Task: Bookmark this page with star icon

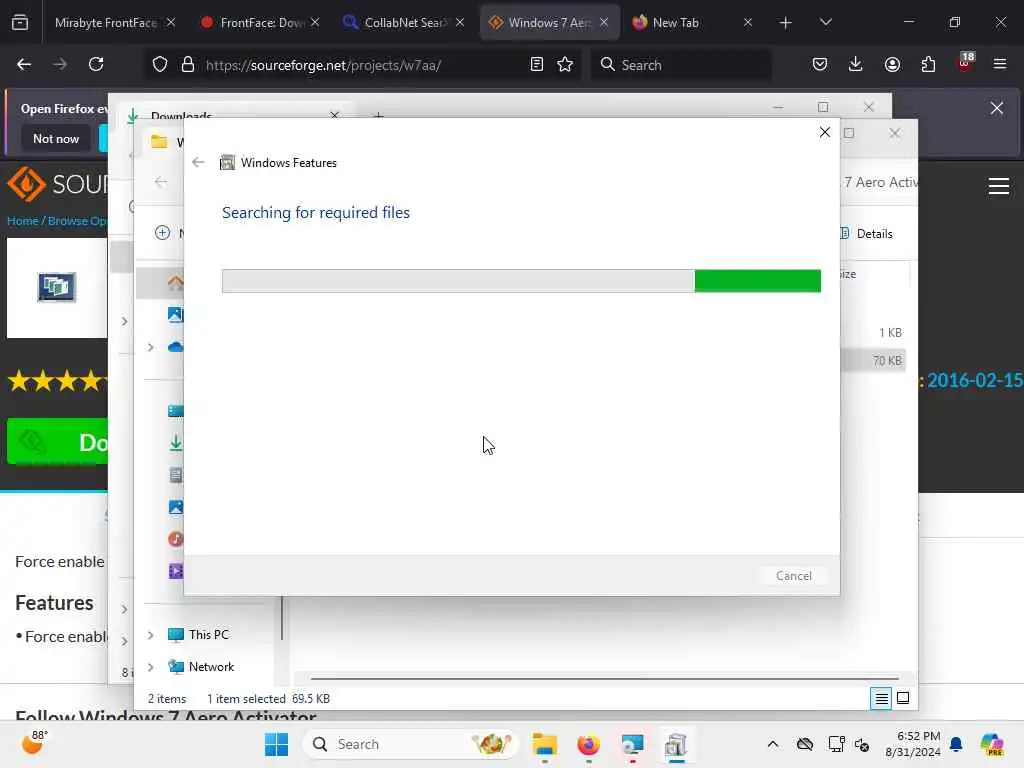Action: point(565,64)
